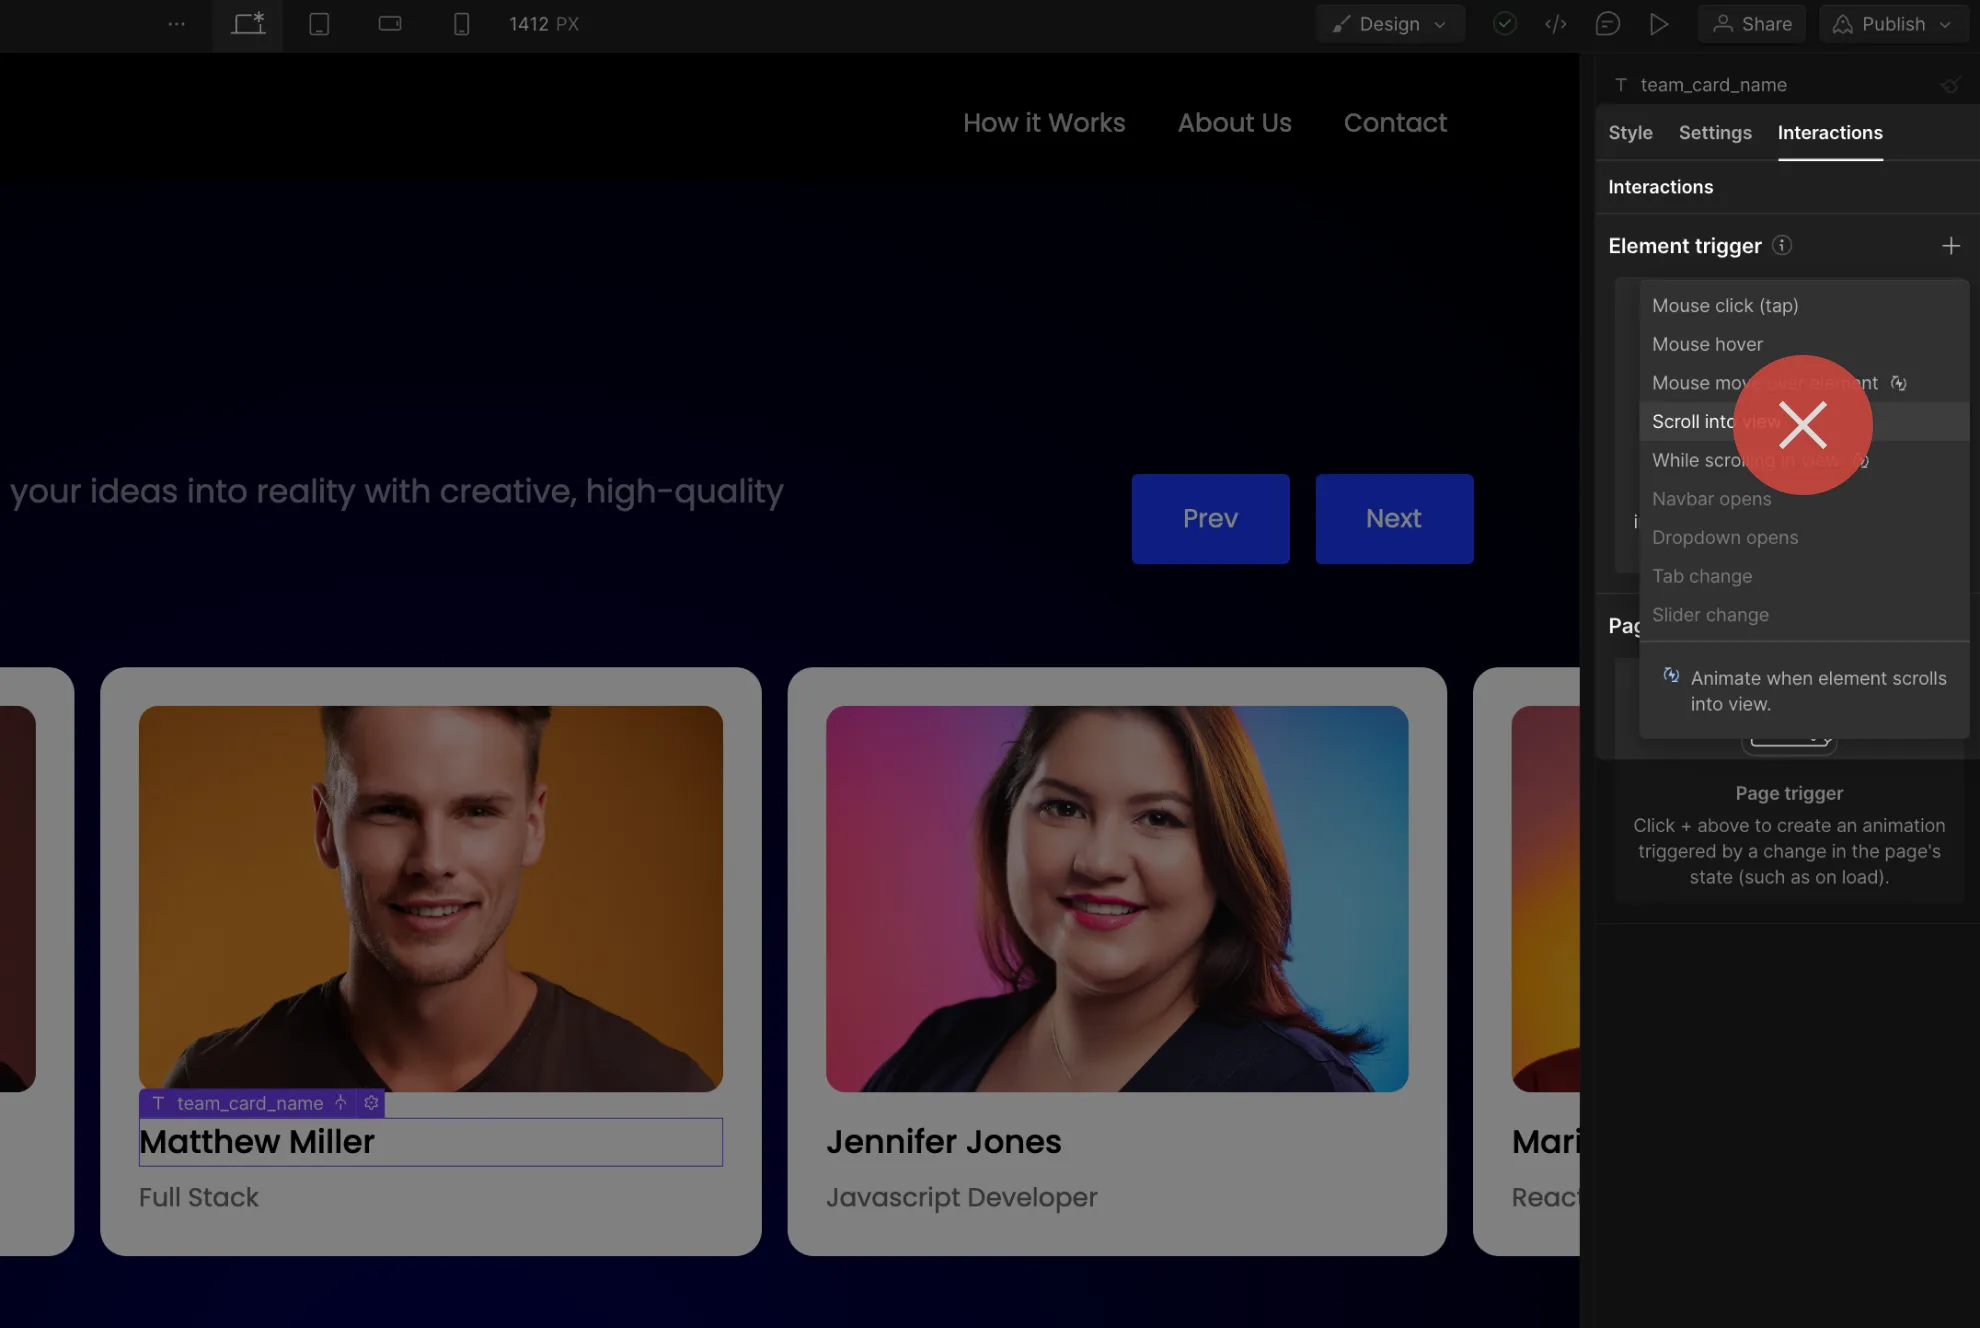Choose Mouse click (tap) trigger
The width and height of the screenshot is (1980, 1328).
(x=1804, y=306)
